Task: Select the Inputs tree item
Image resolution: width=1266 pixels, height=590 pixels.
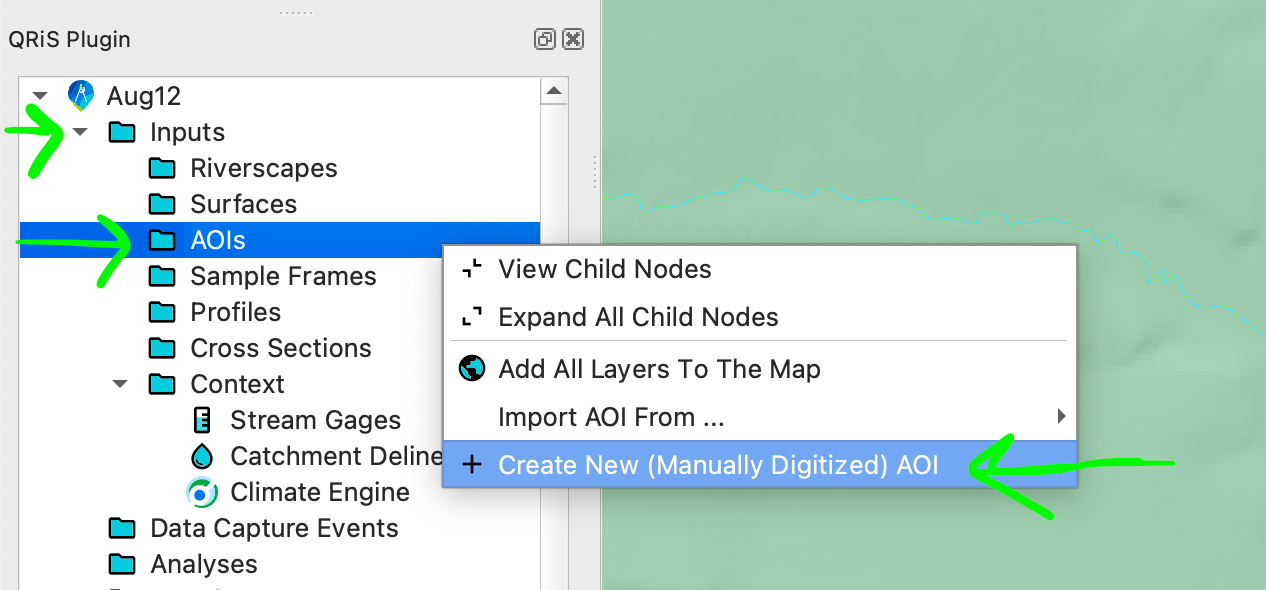Action: (187, 132)
